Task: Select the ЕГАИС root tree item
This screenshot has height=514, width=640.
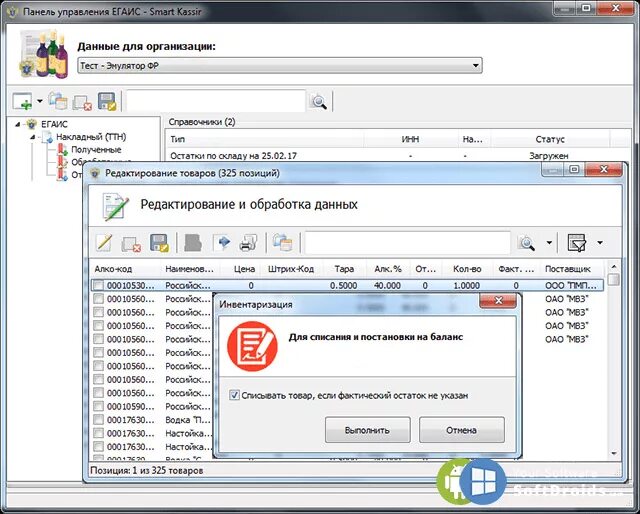Action: pyautogui.click(x=54, y=124)
